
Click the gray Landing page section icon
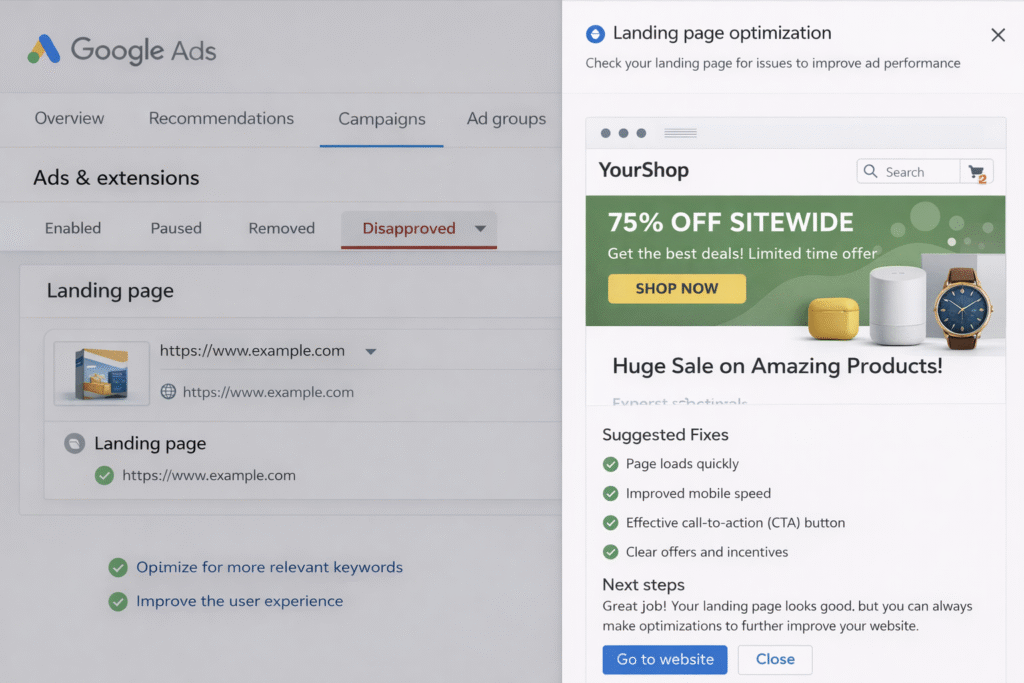coord(74,444)
